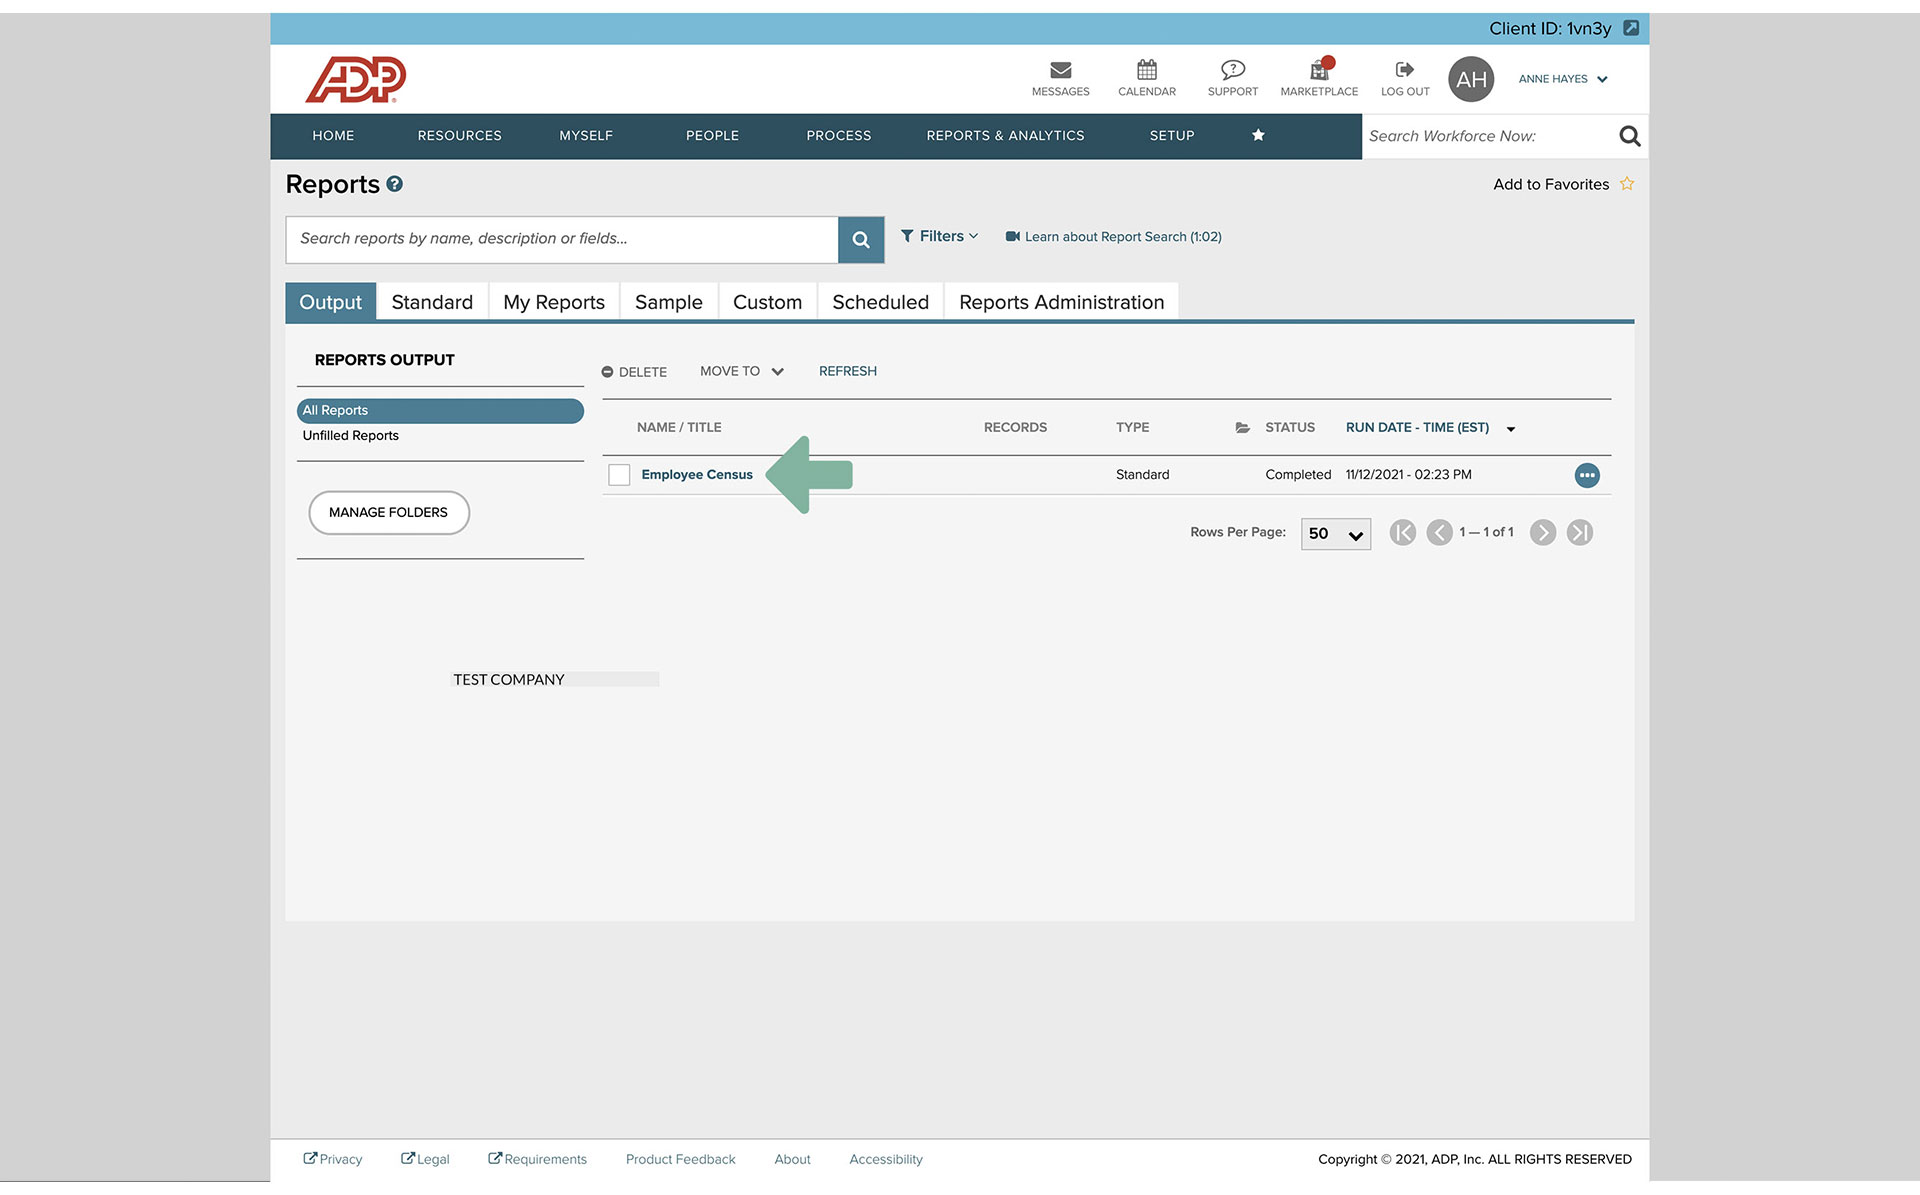Open Employee Census row actions ellipsis
The width and height of the screenshot is (1920, 1195).
pyautogui.click(x=1587, y=476)
